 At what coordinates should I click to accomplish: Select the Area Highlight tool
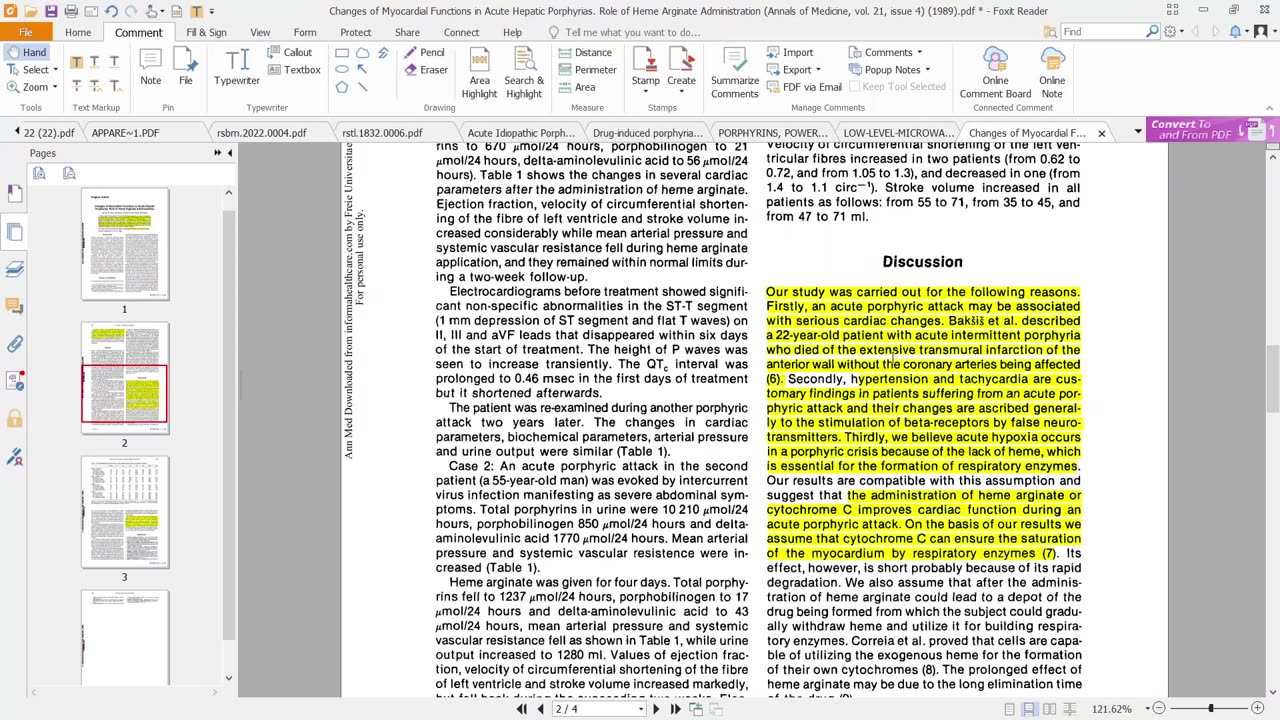479,72
